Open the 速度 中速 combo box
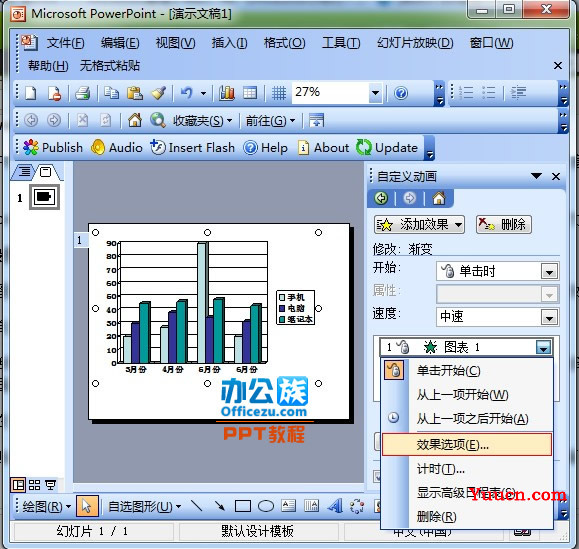The width and height of the screenshot is (579, 549). click(497, 317)
